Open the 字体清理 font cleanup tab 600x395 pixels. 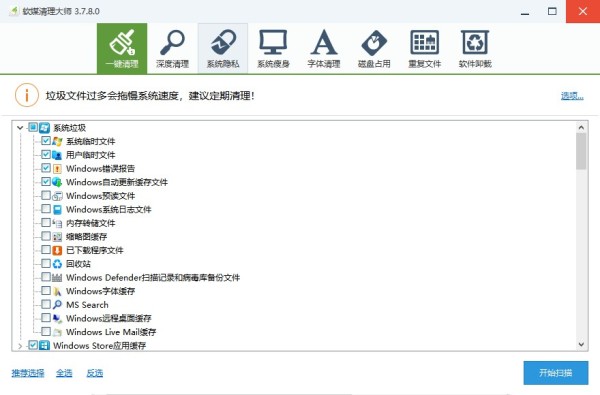click(x=324, y=49)
